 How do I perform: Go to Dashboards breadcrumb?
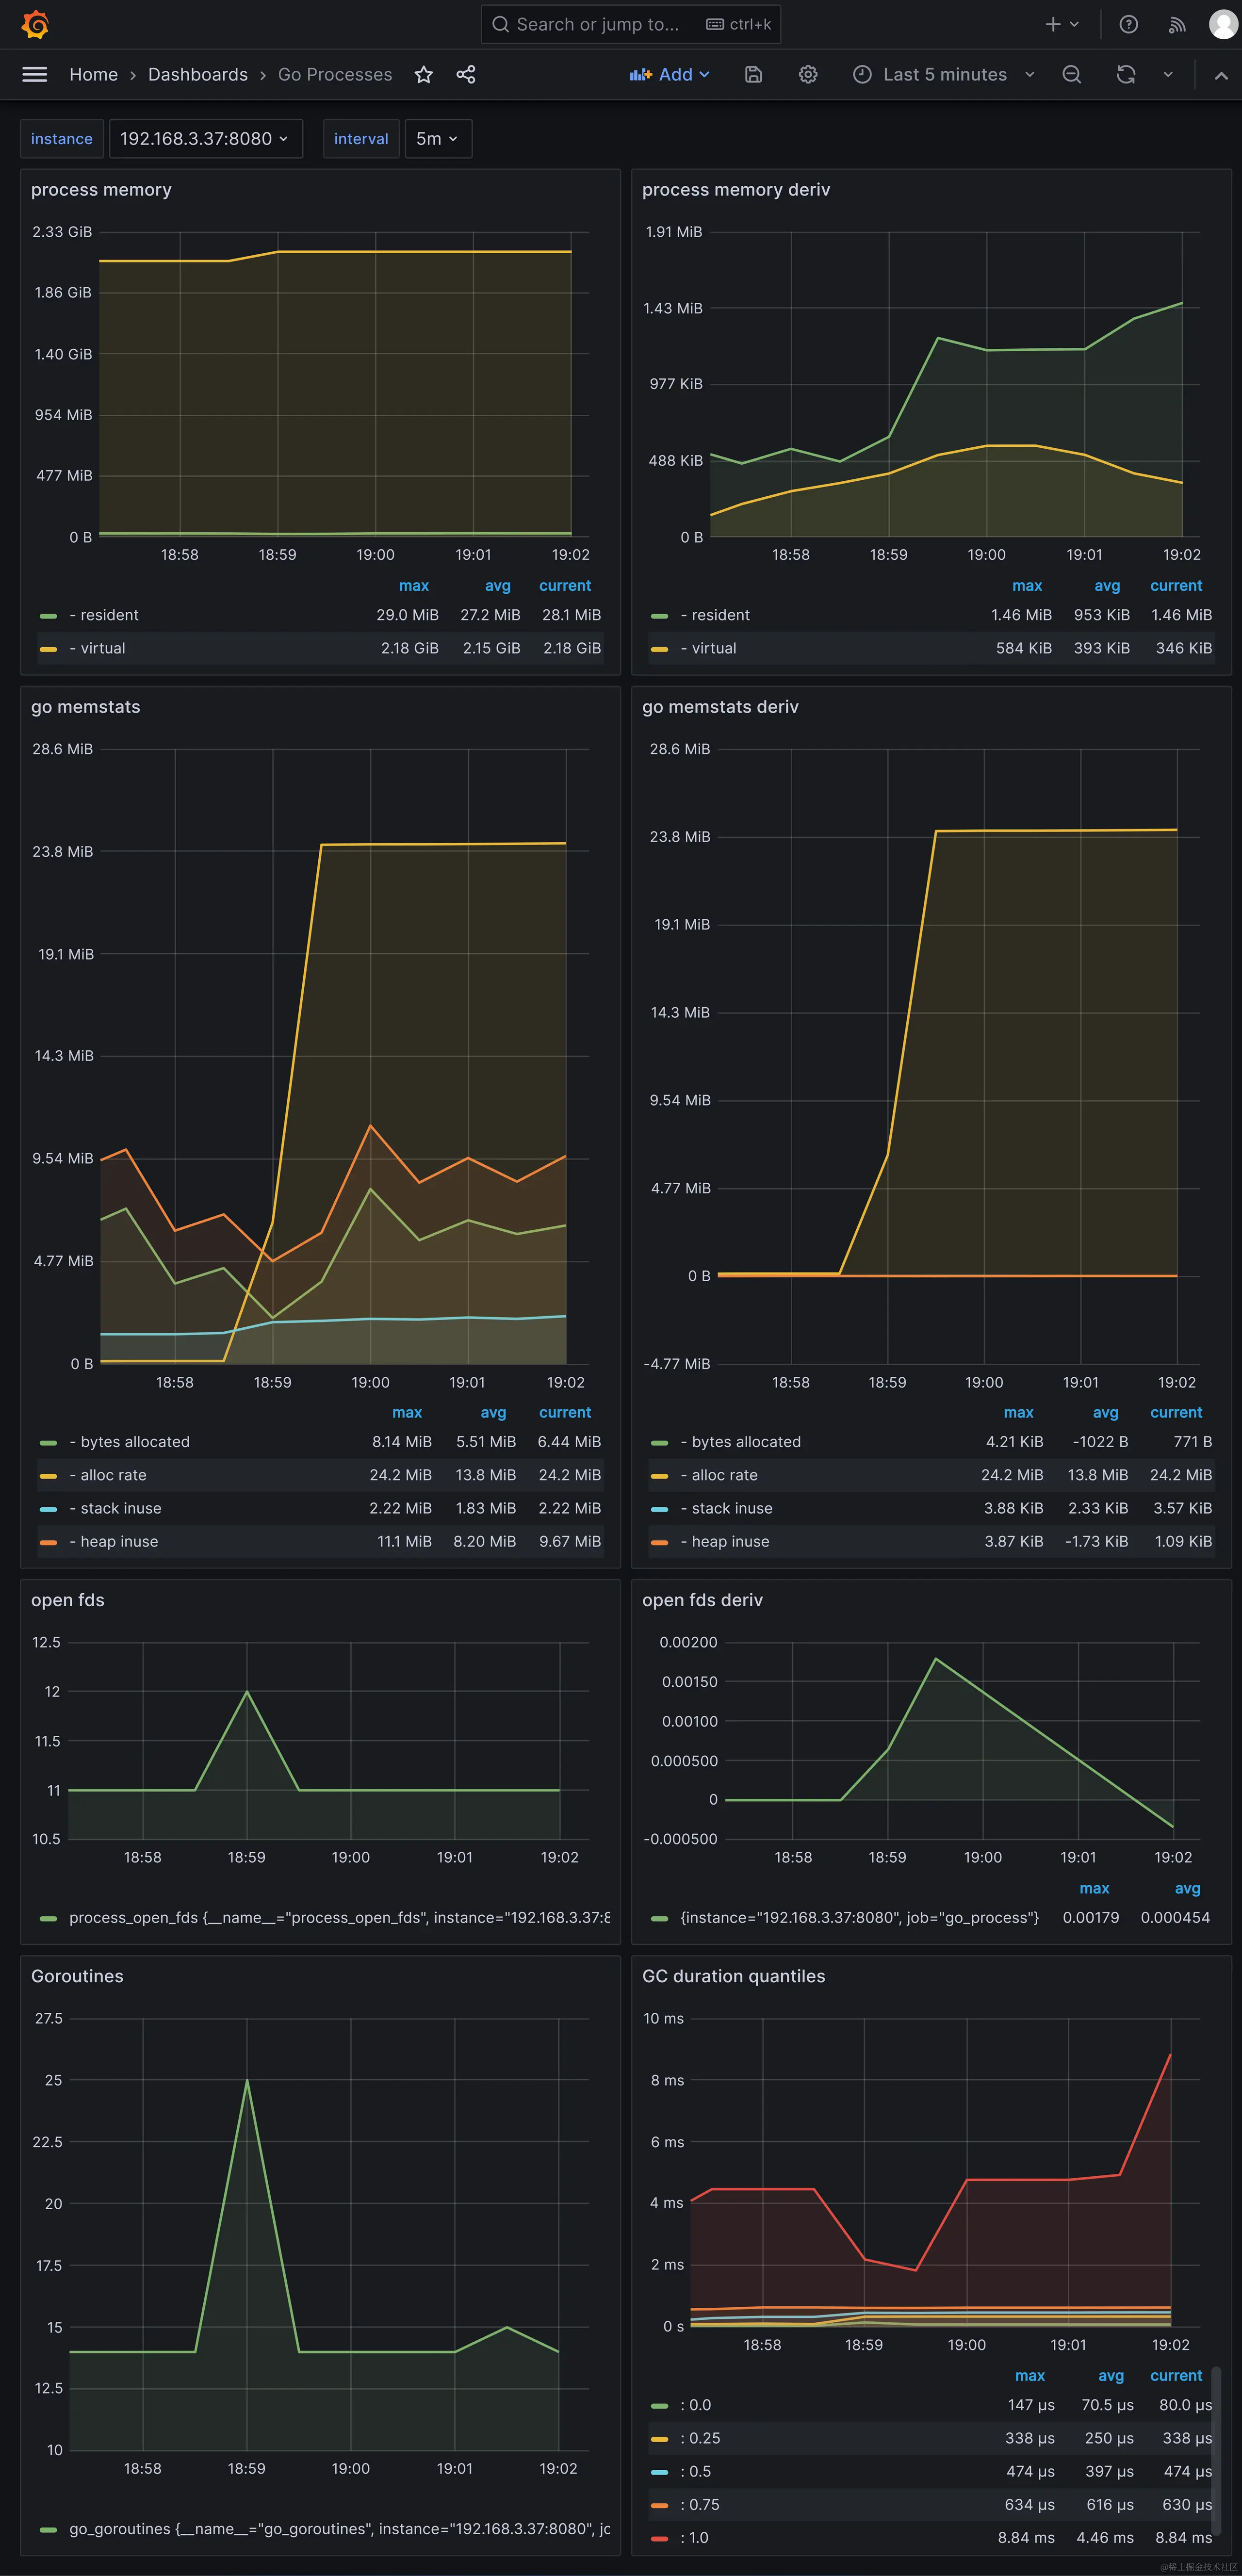pos(197,74)
